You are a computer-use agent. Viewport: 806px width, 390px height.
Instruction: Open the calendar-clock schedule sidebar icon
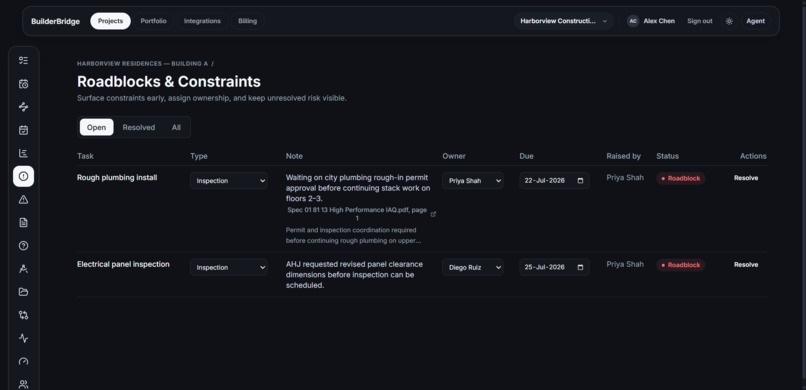coord(23,84)
